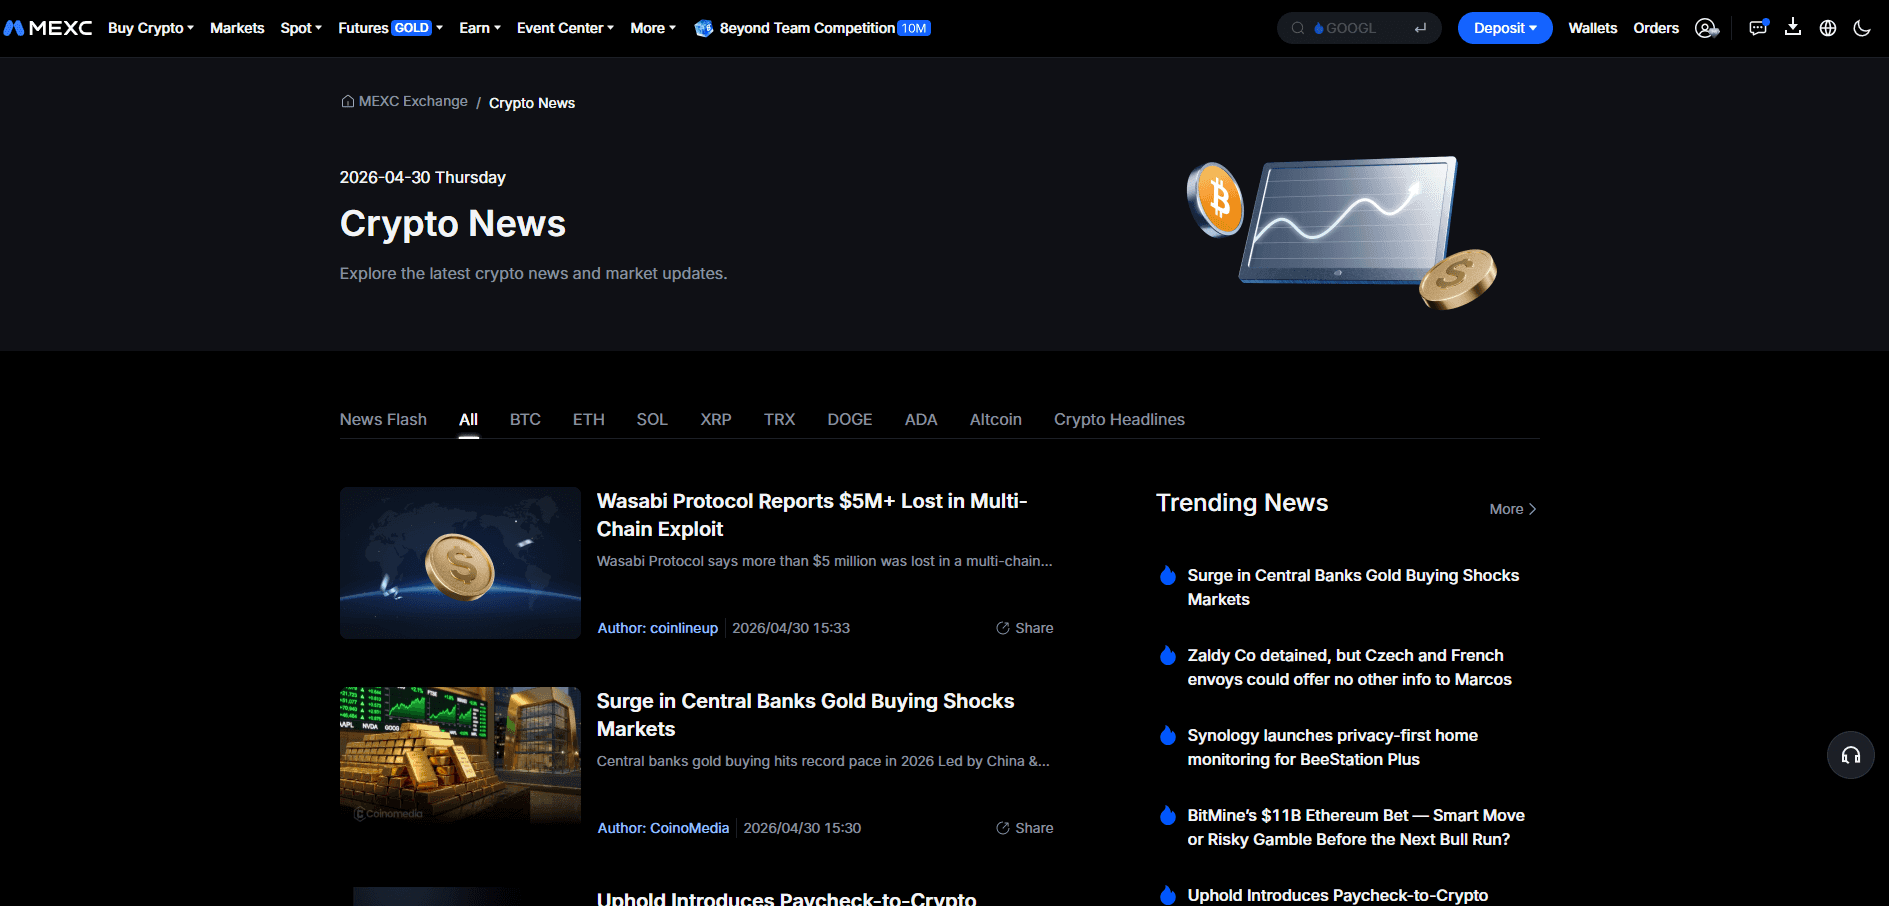Image resolution: width=1889 pixels, height=906 pixels.
Task: Expand the More navigation dropdown
Action: 653,28
